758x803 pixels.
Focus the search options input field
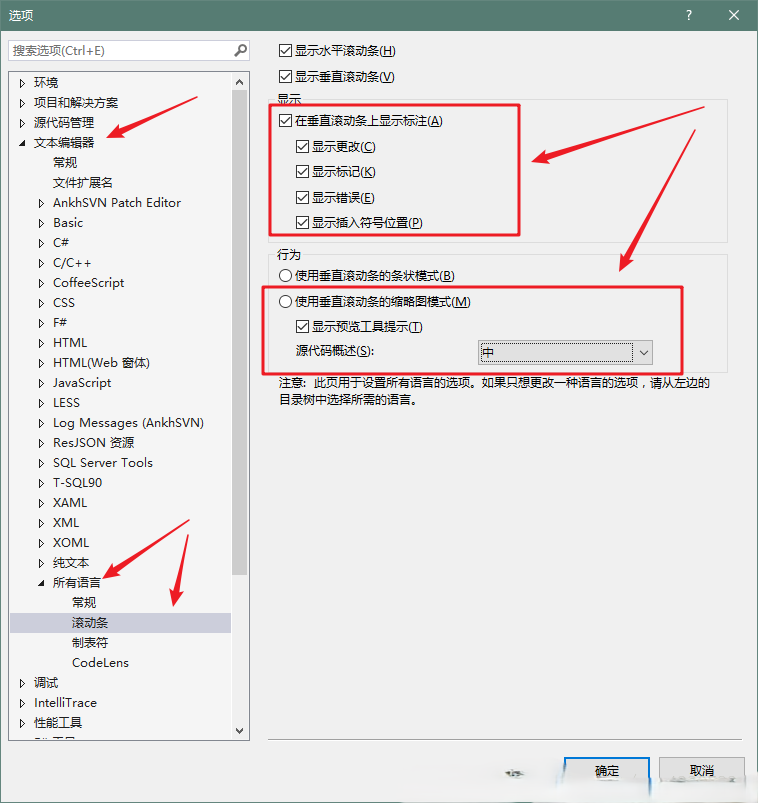click(x=129, y=51)
